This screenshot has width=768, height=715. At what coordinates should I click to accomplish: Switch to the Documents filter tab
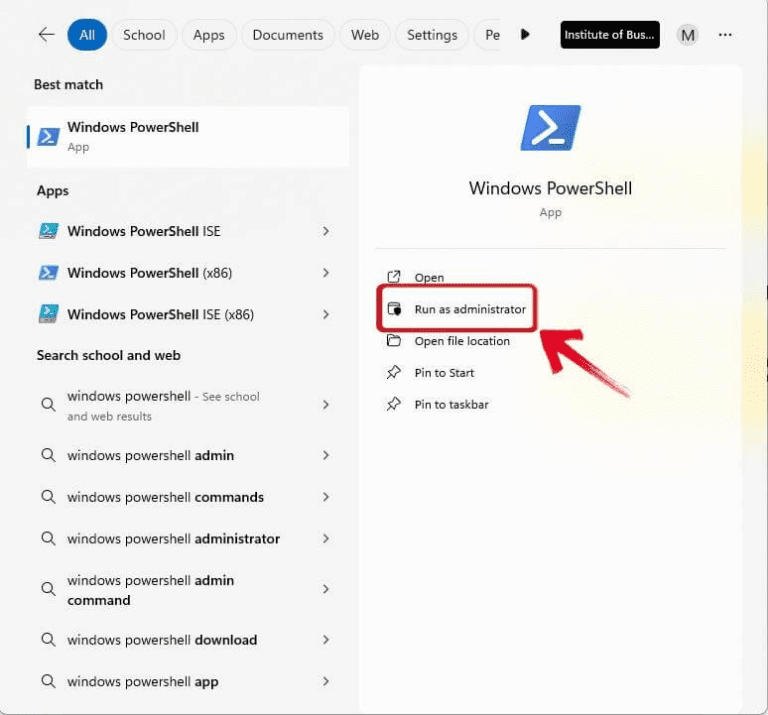tap(288, 35)
